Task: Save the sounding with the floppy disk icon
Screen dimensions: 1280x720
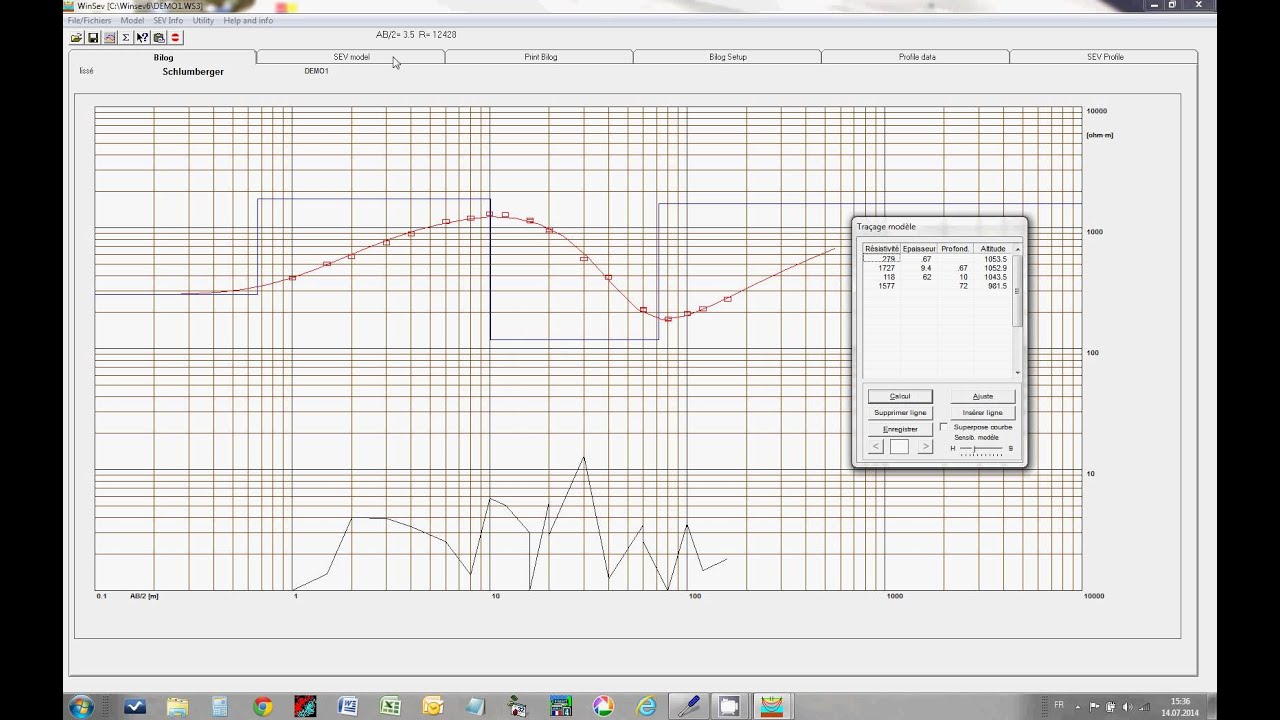Action: [93, 38]
